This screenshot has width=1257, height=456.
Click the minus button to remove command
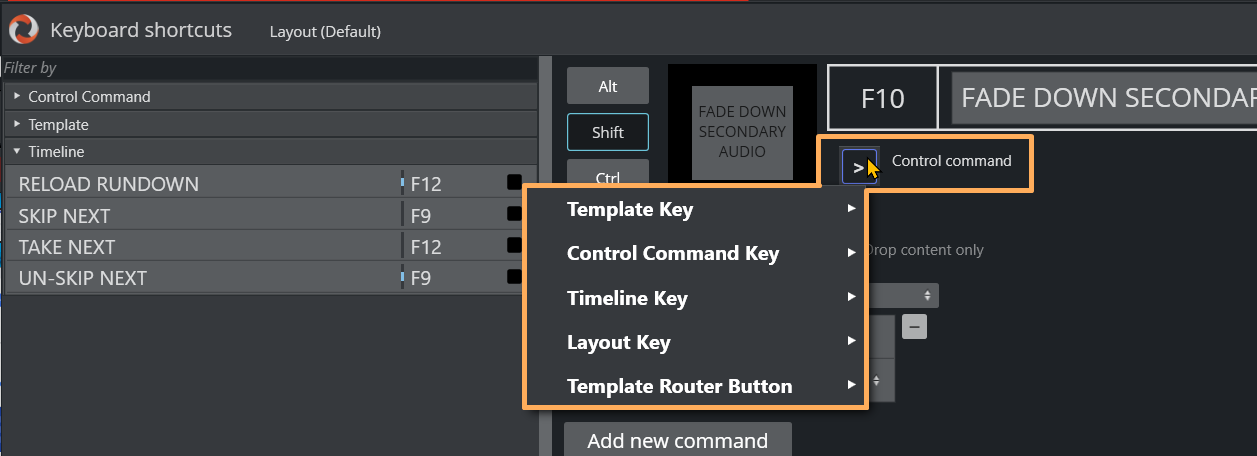pos(915,327)
